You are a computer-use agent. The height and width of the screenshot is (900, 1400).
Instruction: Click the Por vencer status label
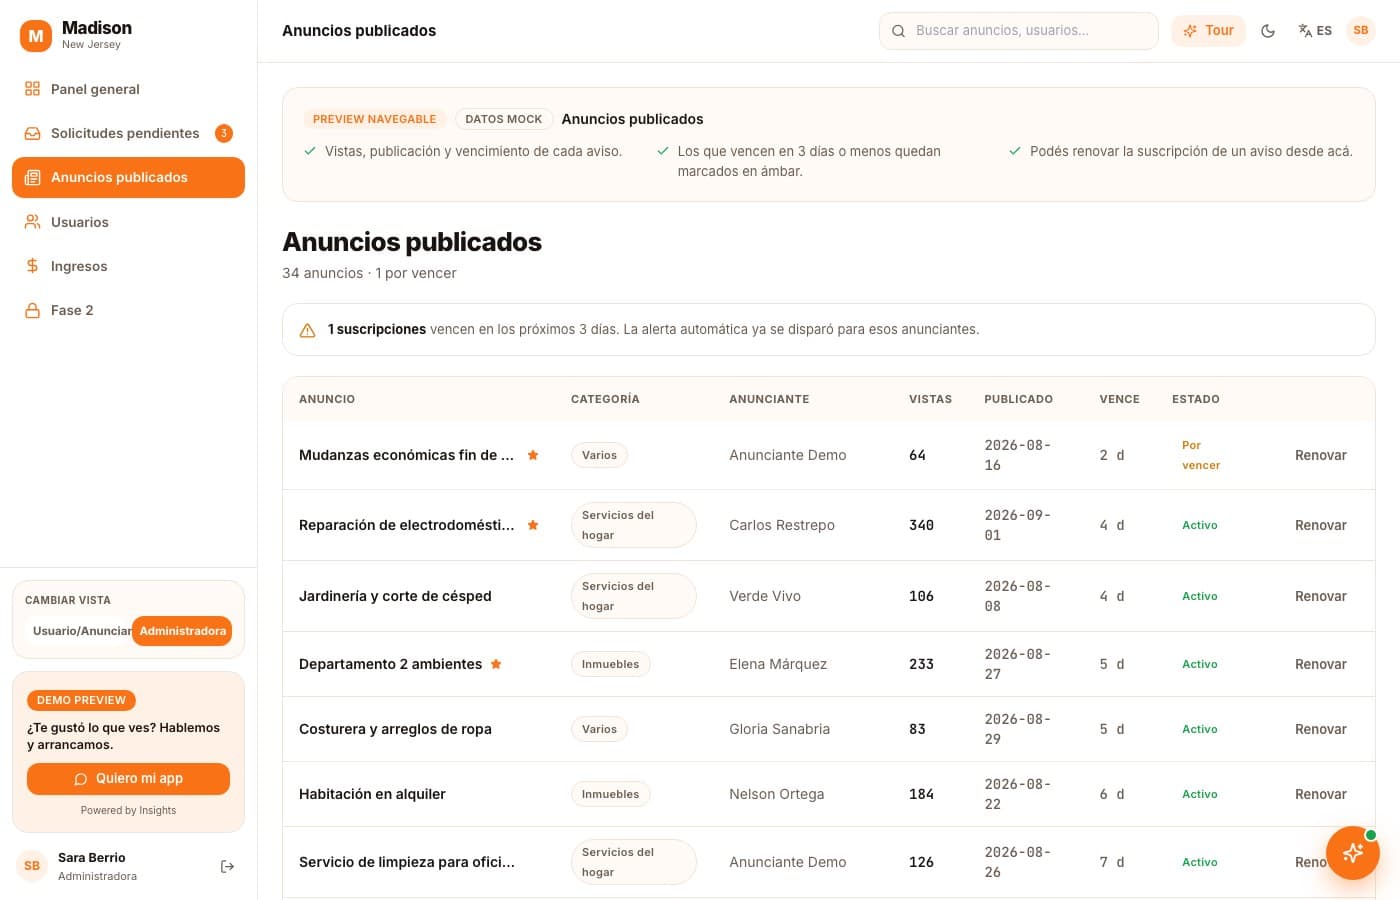[x=1200, y=455]
